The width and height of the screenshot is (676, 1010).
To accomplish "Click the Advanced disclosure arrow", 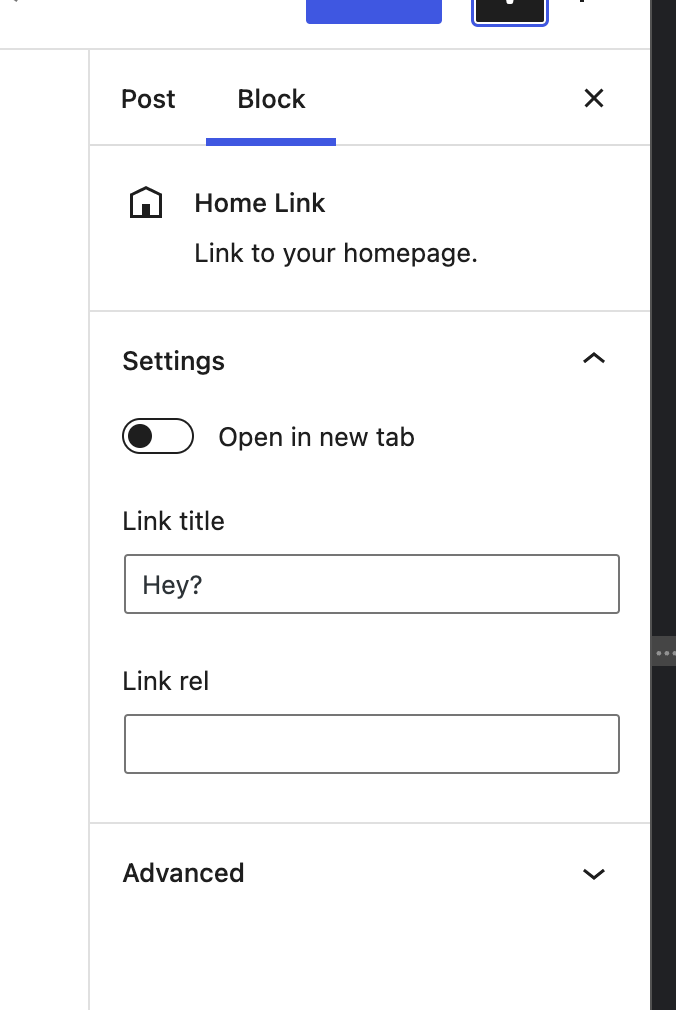I will (x=594, y=873).
